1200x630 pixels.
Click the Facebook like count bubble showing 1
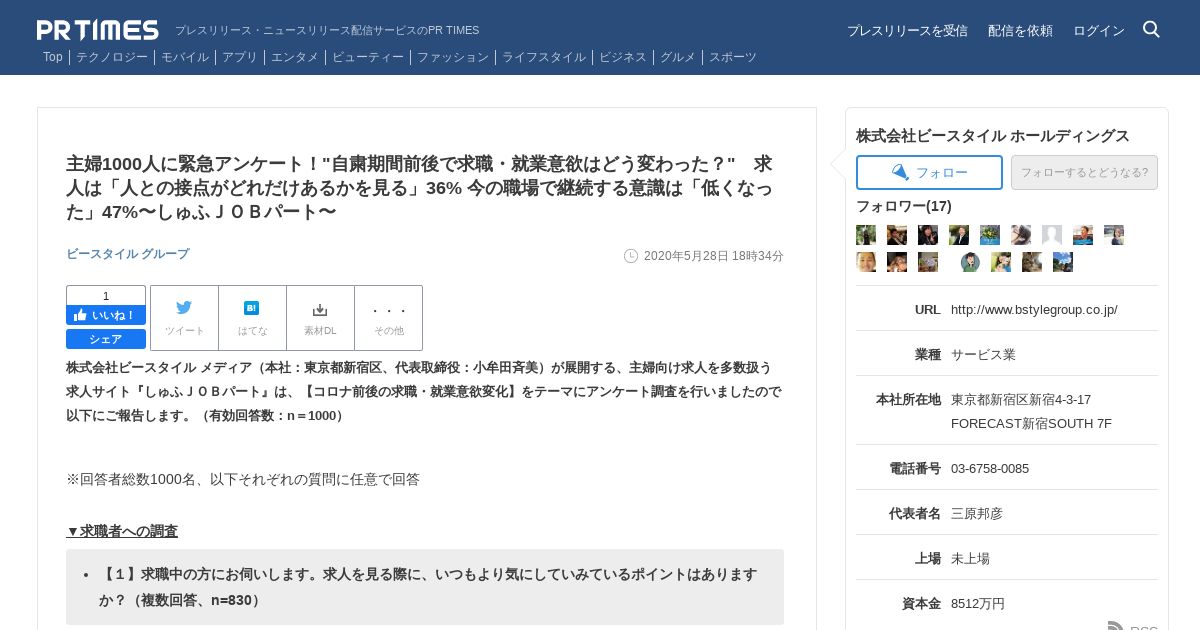click(106, 295)
